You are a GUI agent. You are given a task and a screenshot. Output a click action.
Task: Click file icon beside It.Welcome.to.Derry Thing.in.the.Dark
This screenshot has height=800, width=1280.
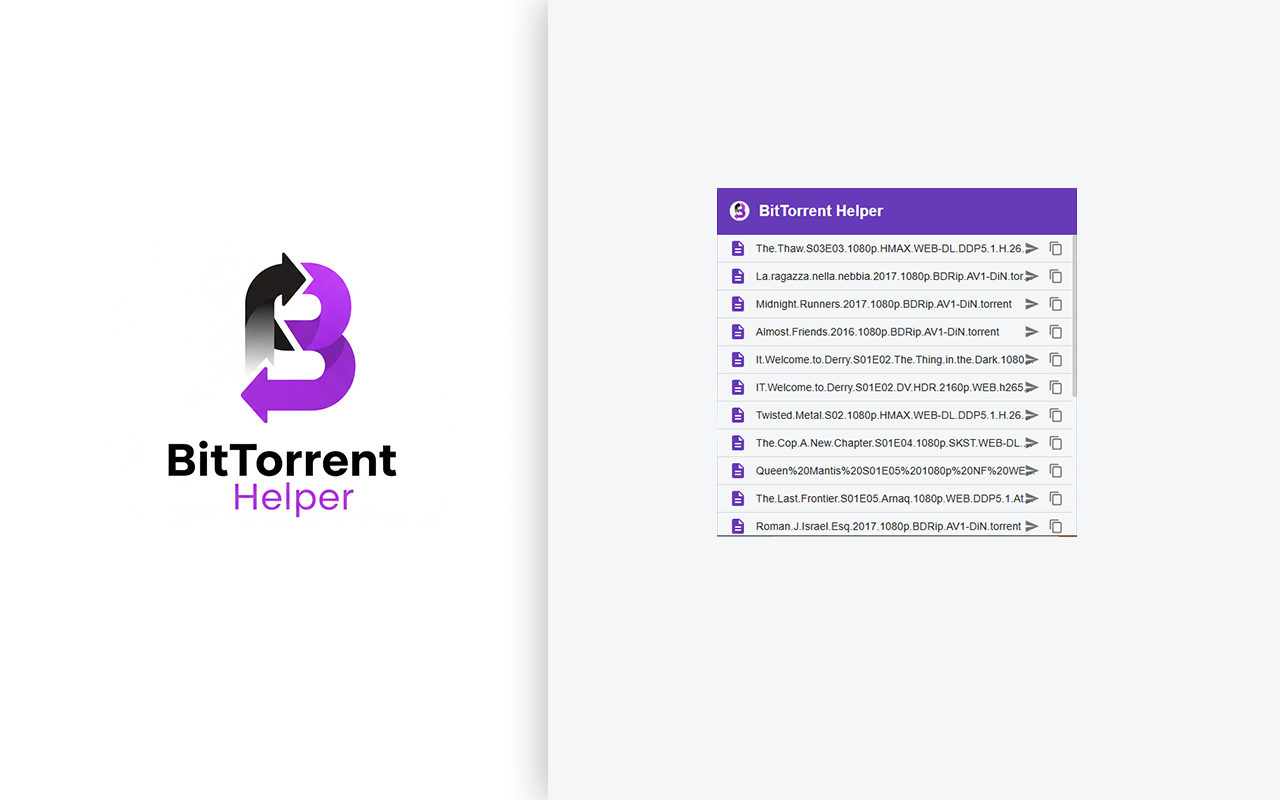[x=738, y=360]
